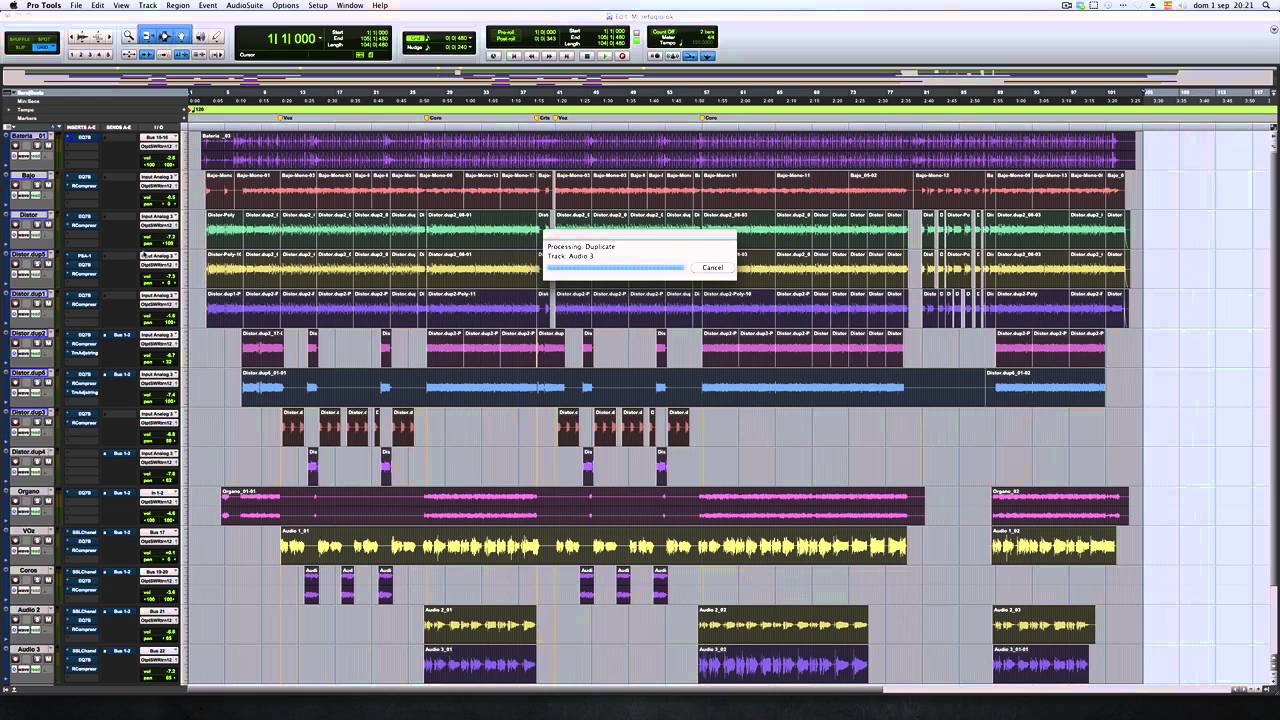Click the first Voz marker in Markers ruler

pos(287,118)
